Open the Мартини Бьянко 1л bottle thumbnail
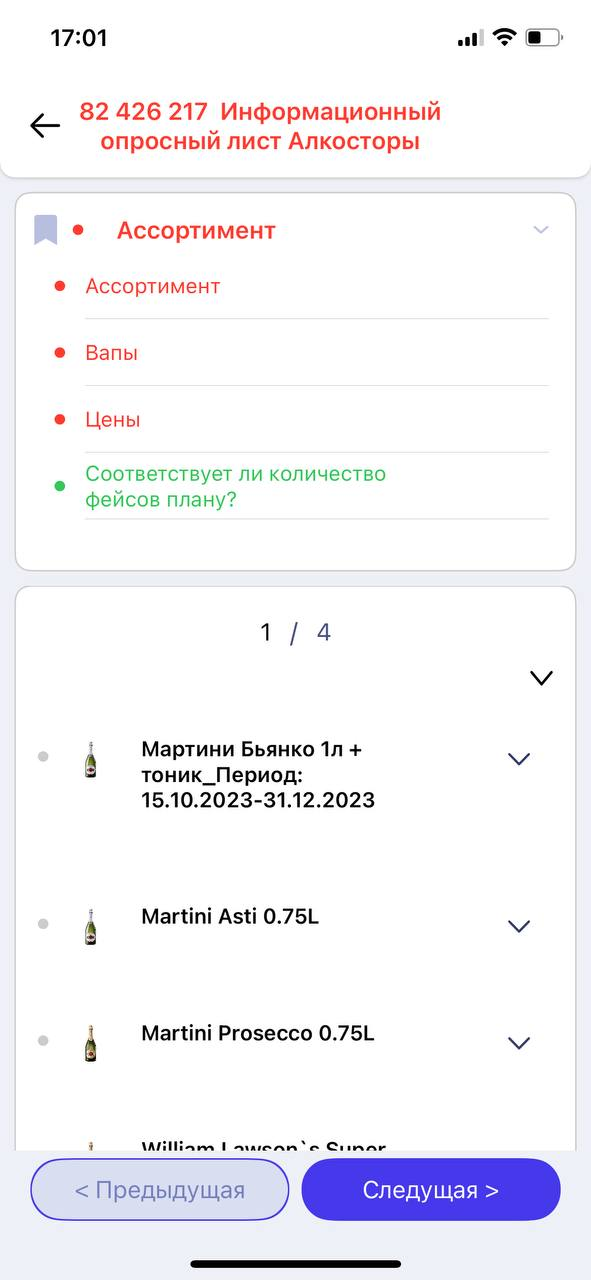Viewport: 591px width, 1280px height. coord(90,760)
